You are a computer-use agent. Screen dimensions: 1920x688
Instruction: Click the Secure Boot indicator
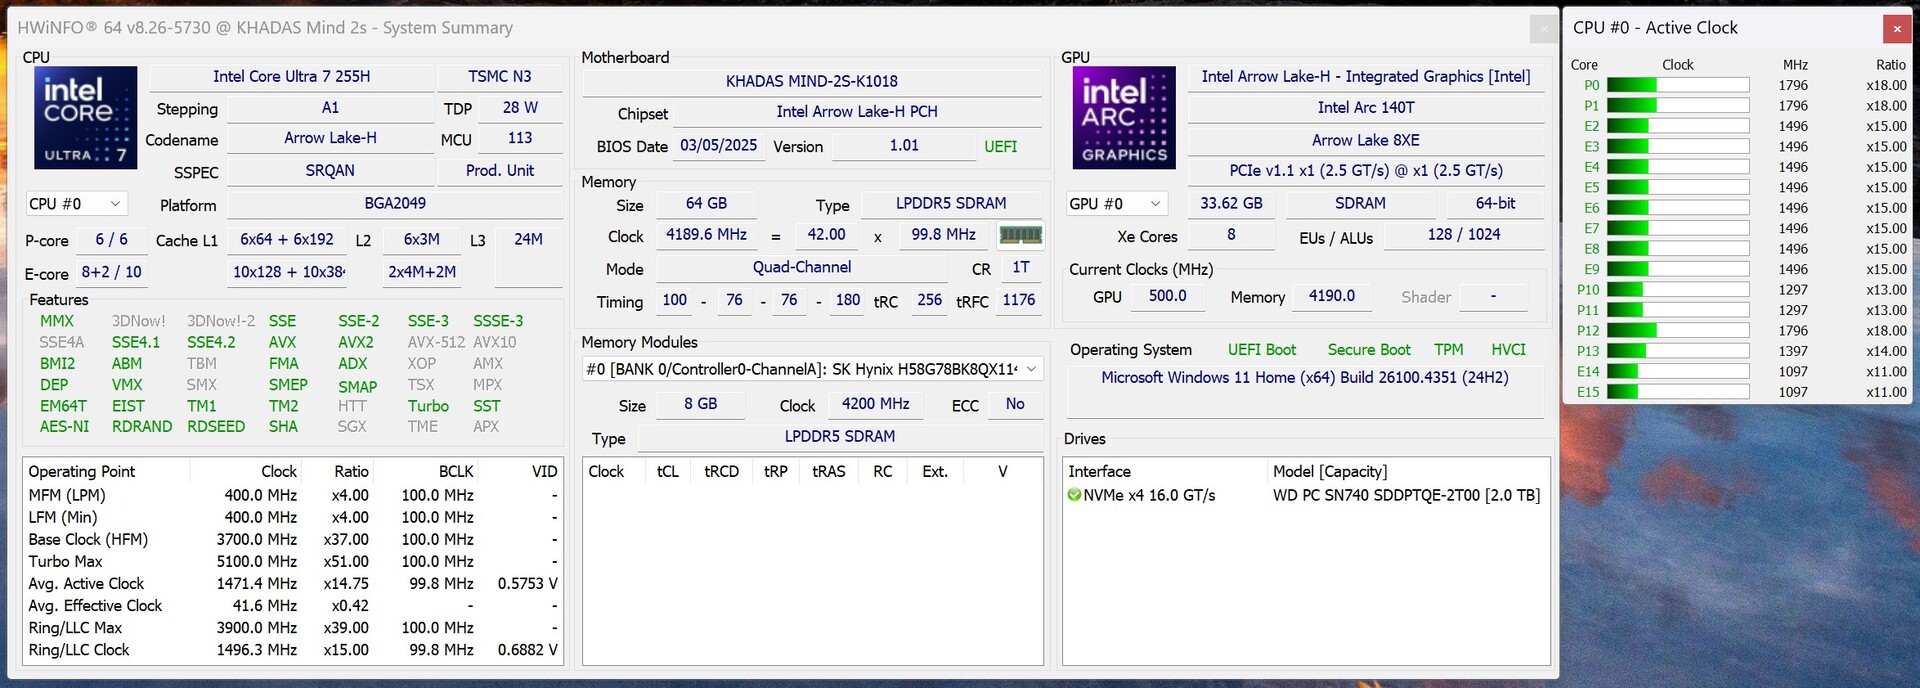(1369, 350)
